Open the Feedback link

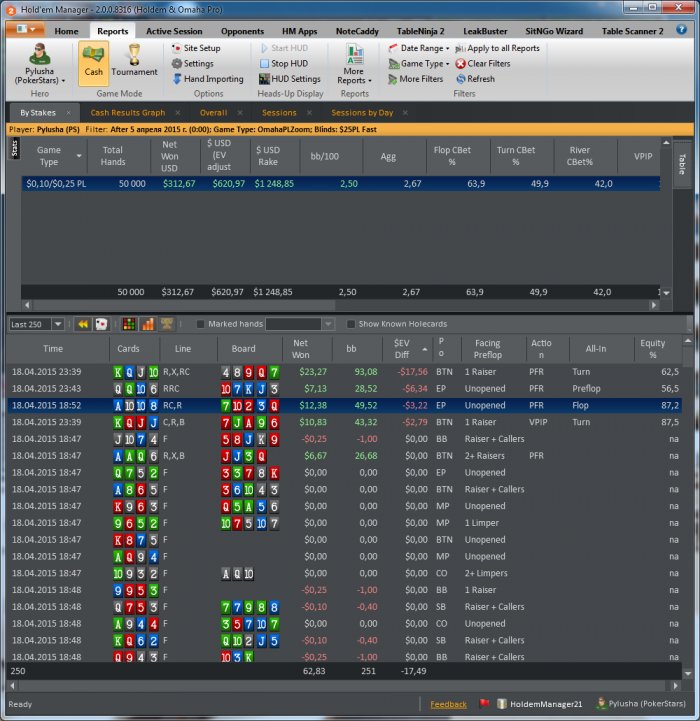pyautogui.click(x=448, y=704)
